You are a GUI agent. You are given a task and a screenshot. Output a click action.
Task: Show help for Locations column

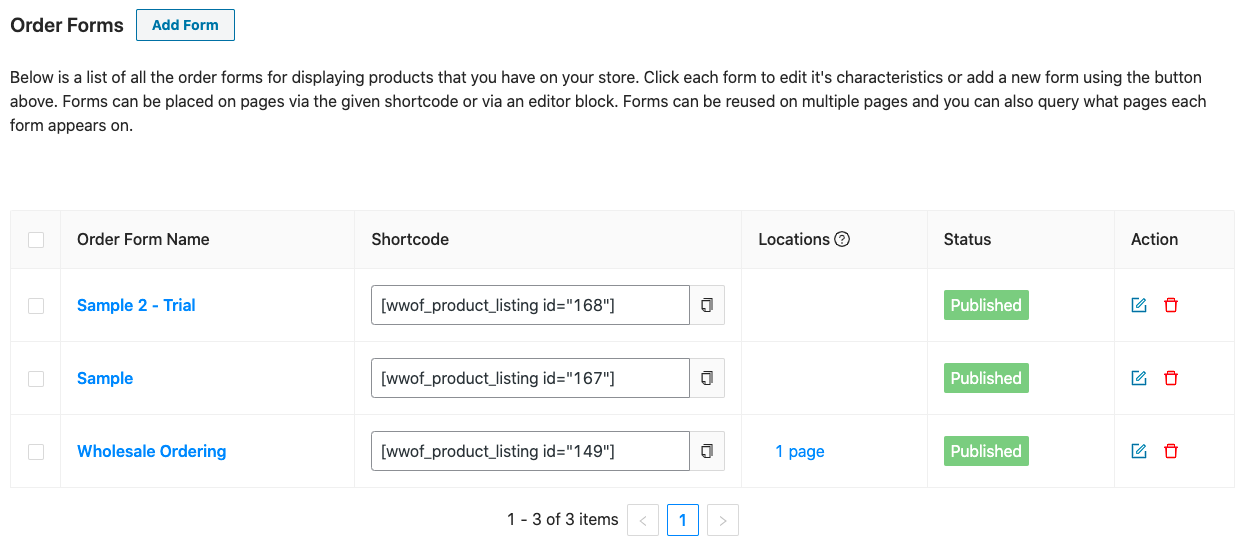tap(842, 239)
